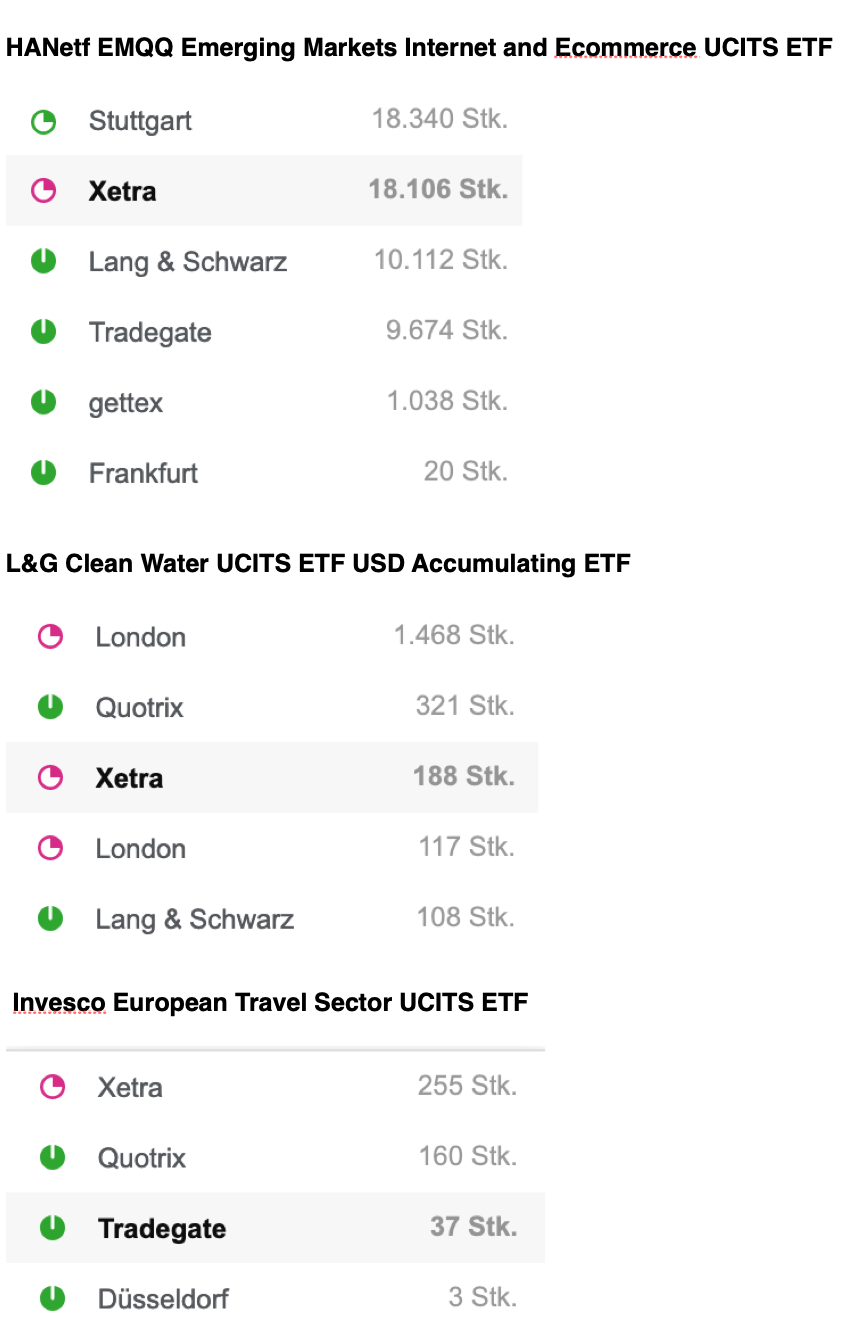Click the L&G Clean Water UCITS ETF heading
Screen dimensions: 852x1340
pos(318,564)
